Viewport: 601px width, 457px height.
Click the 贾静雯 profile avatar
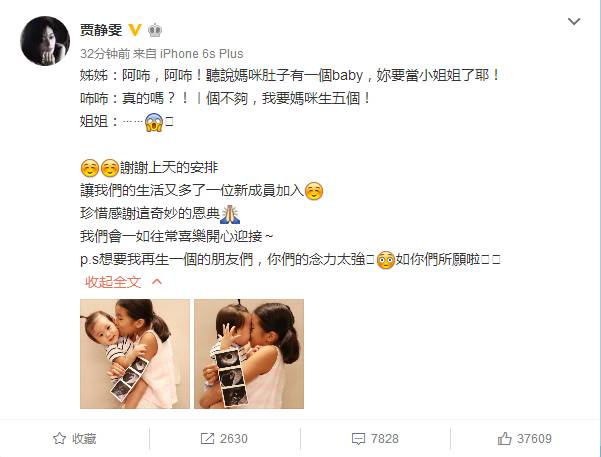45,41
